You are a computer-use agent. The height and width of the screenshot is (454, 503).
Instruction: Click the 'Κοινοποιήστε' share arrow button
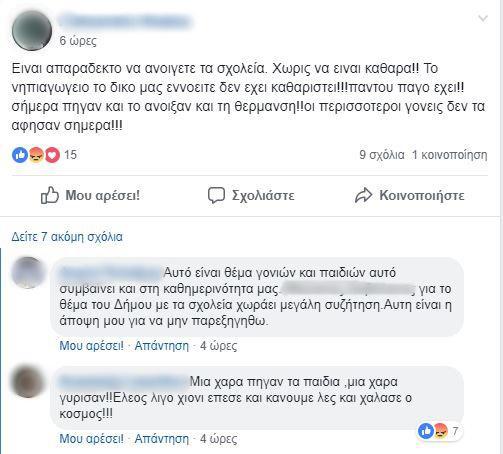point(409,195)
